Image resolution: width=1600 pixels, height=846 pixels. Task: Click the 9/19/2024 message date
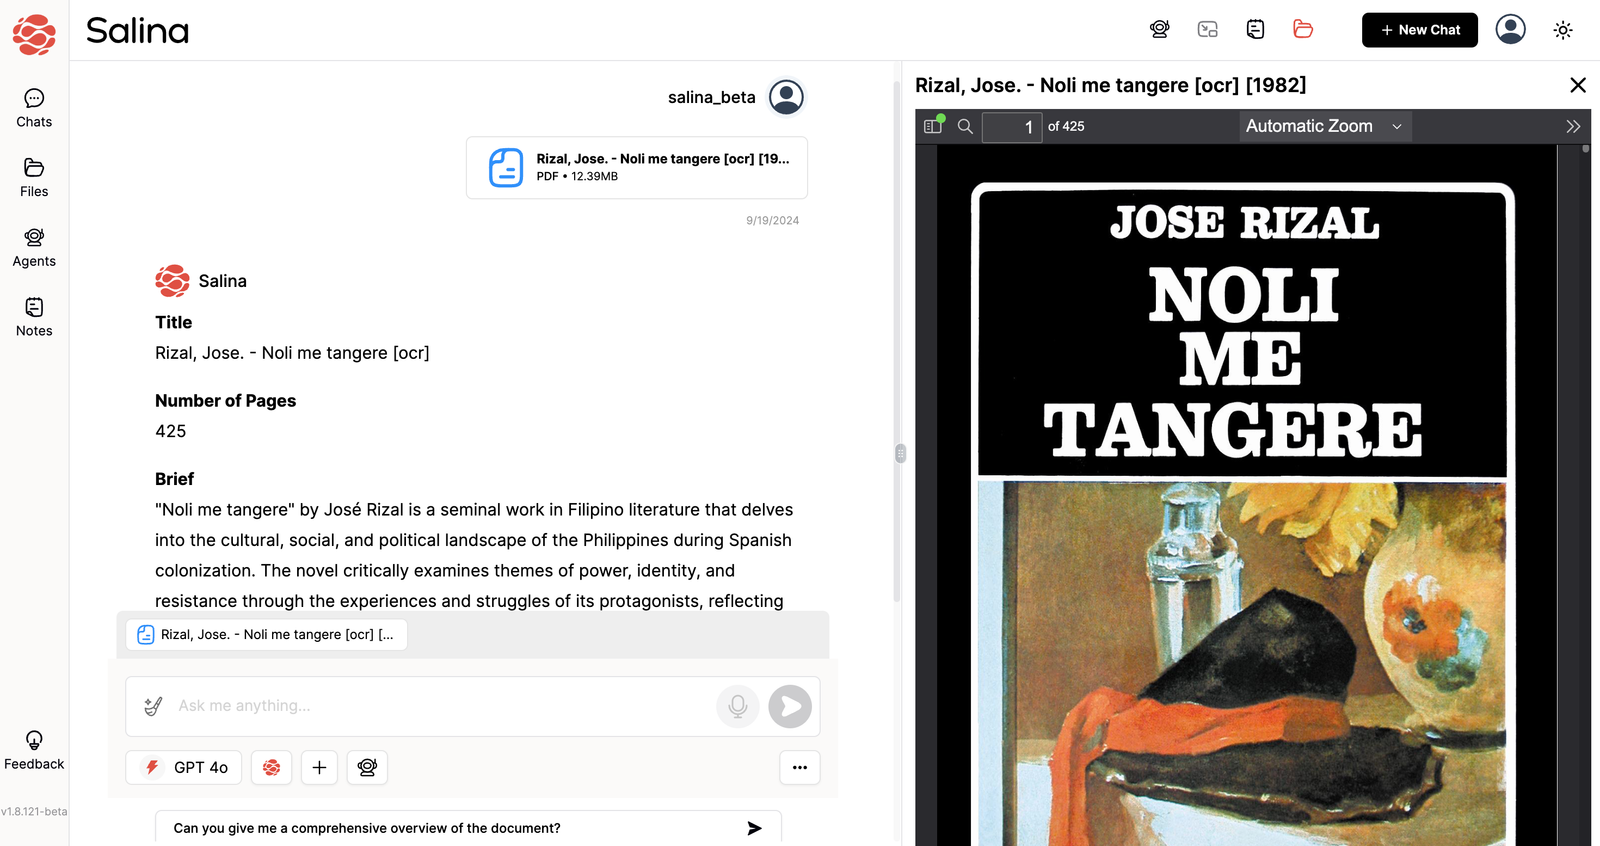772,220
